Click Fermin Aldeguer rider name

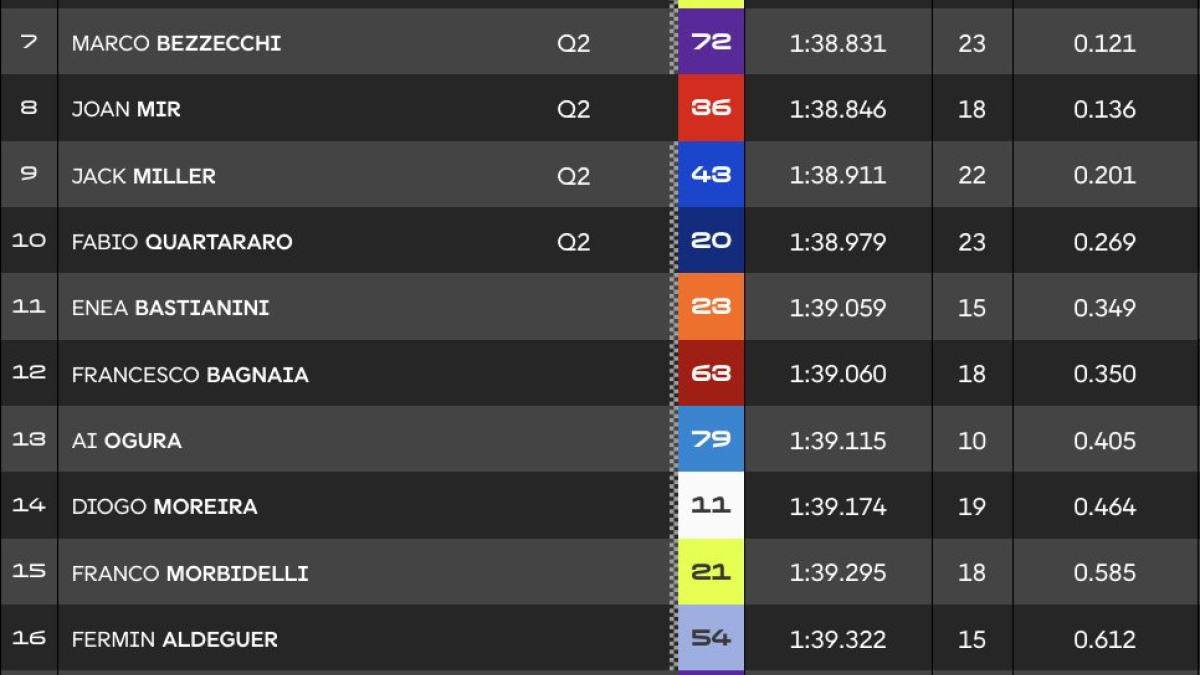pyautogui.click(x=175, y=640)
